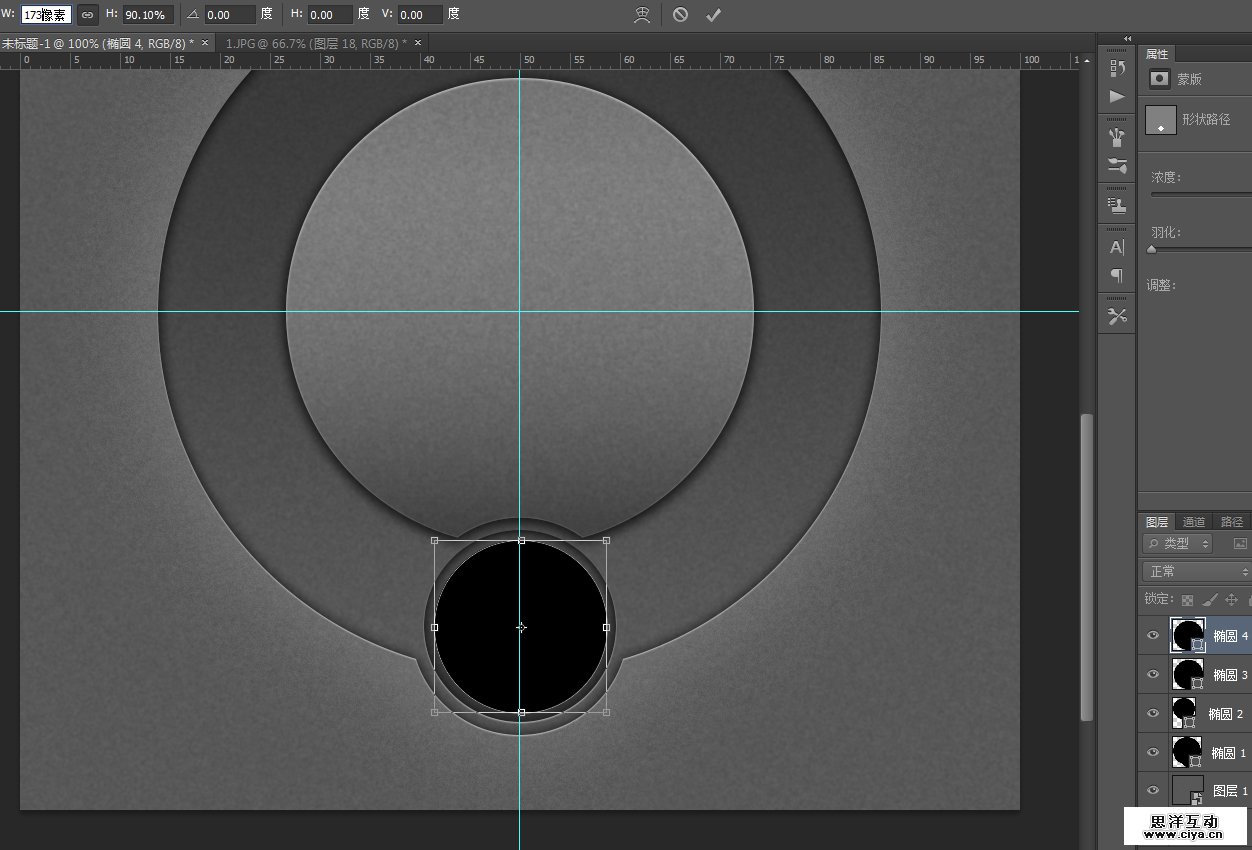
Task: Switch to the 1.JPG document tab
Action: coord(316,43)
